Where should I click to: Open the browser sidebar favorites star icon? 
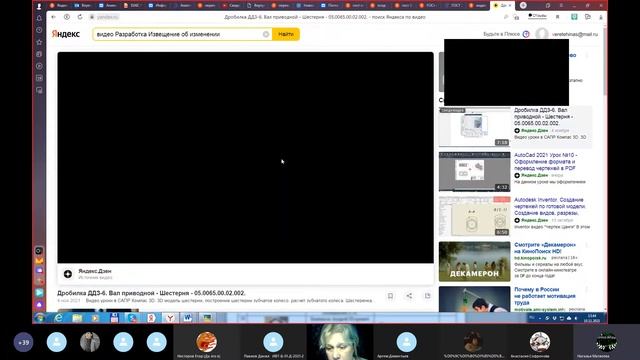coord(39,42)
